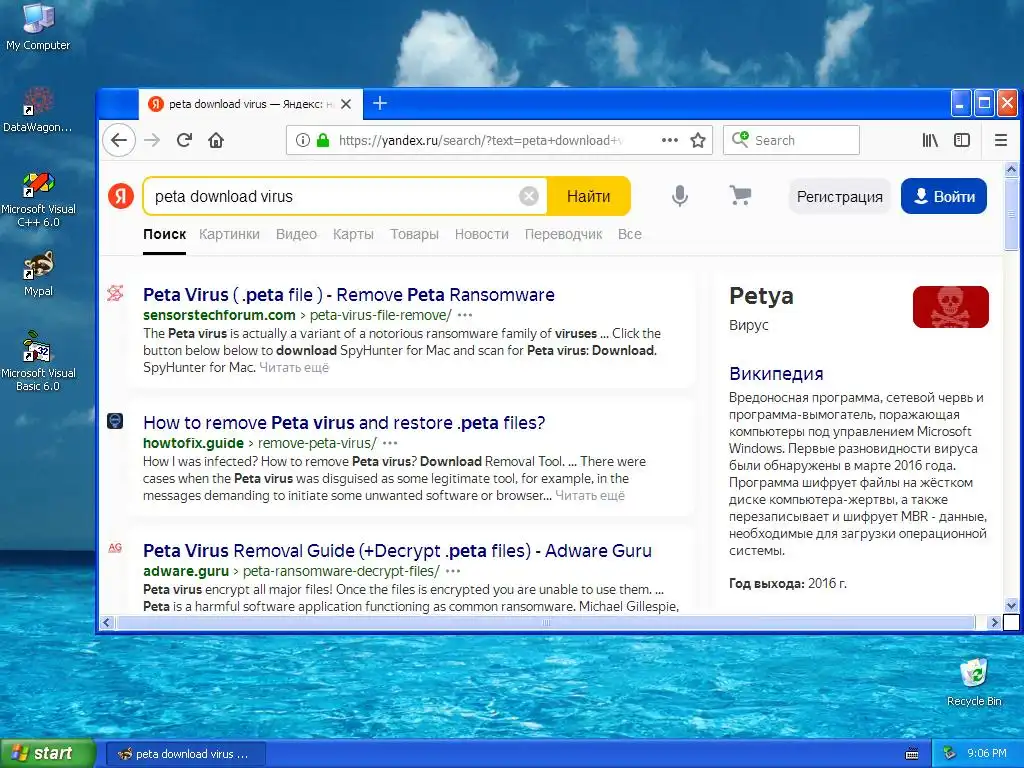The width and height of the screenshot is (1024, 768).
Task: Launch the Mypal browser shortcut
Action: click(x=38, y=274)
